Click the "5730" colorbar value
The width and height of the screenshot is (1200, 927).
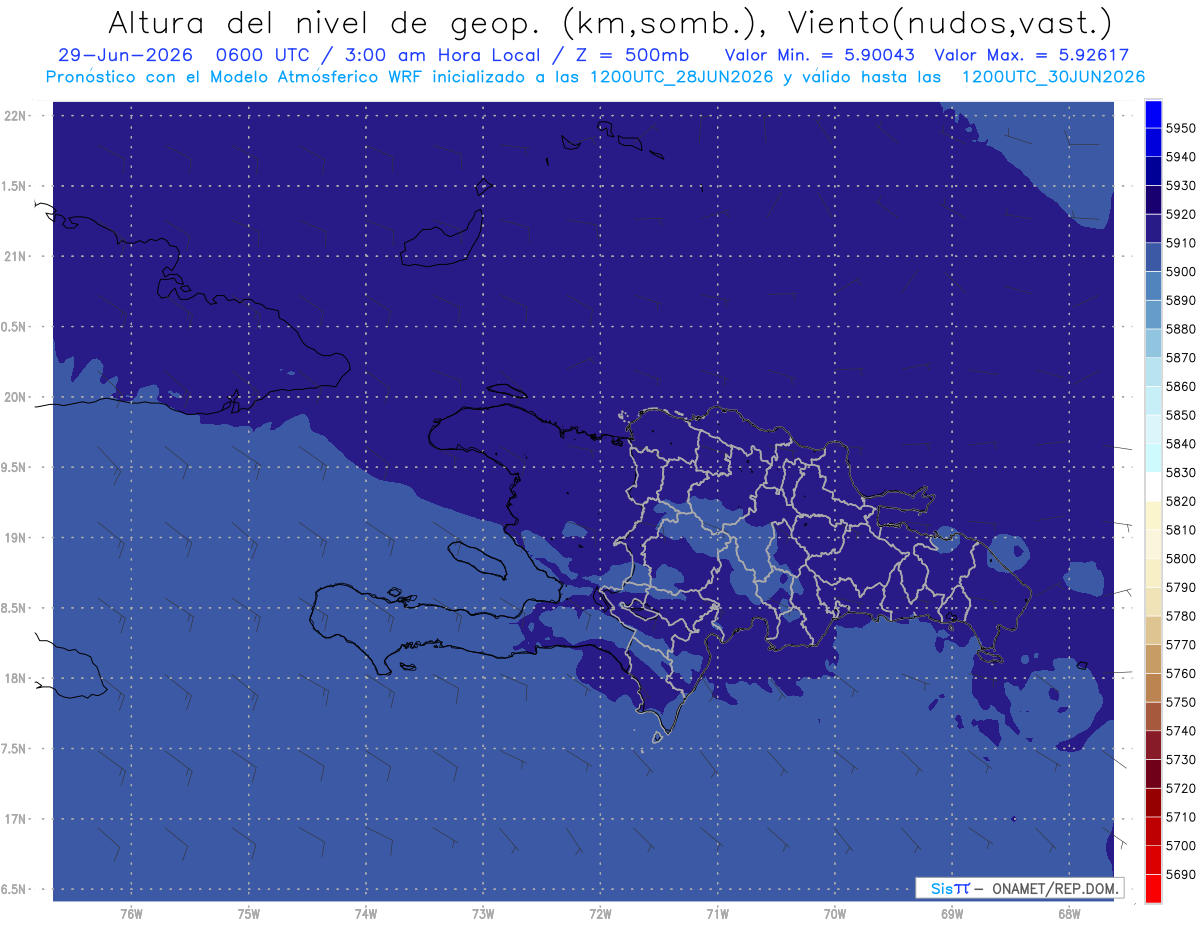[1180, 759]
